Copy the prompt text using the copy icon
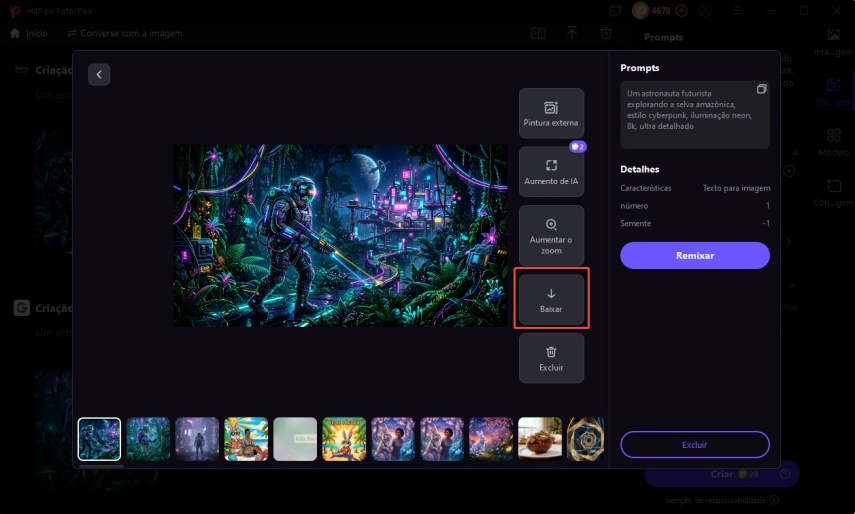 [761, 89]
